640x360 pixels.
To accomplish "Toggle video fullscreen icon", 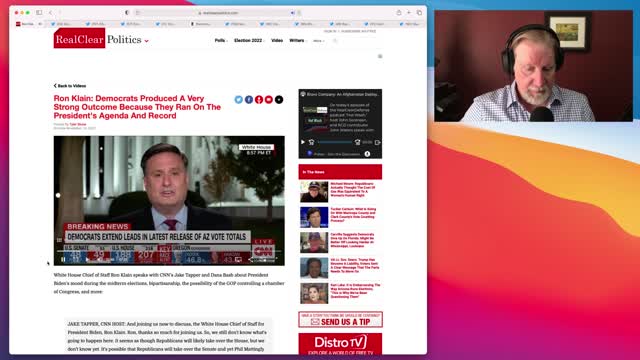I will coord(276,259).
